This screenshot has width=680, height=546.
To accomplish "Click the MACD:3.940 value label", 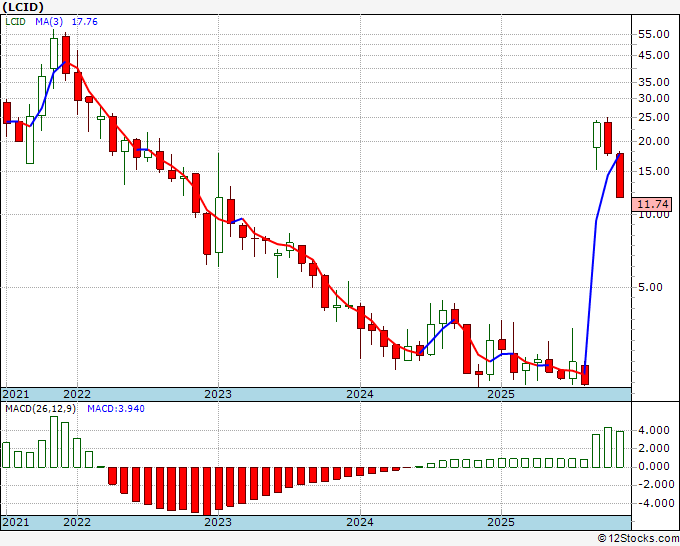I will coord(116,409).
